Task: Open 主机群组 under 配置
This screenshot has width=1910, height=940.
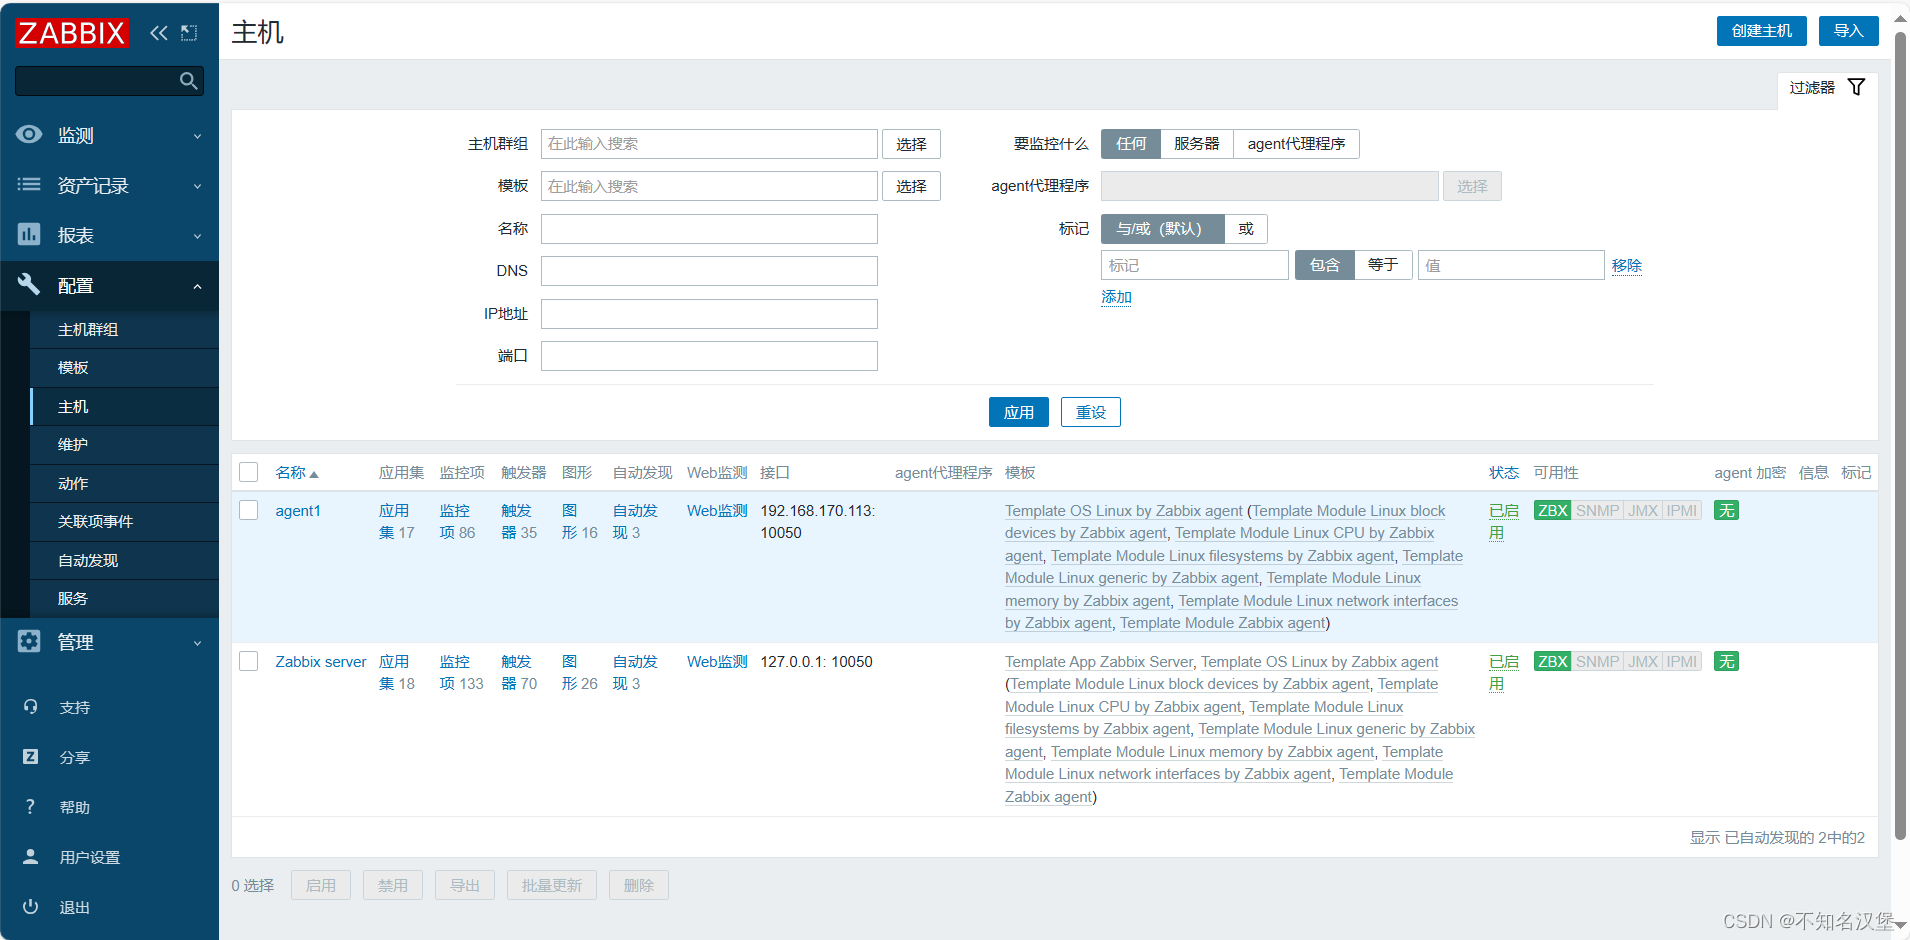Action: click(125, 330)
